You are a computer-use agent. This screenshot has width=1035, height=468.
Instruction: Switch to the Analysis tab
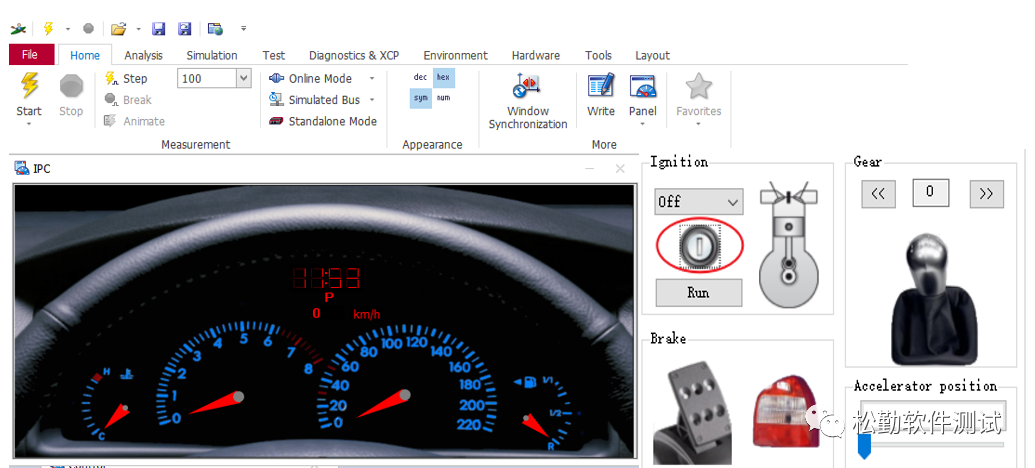[143, 55]
